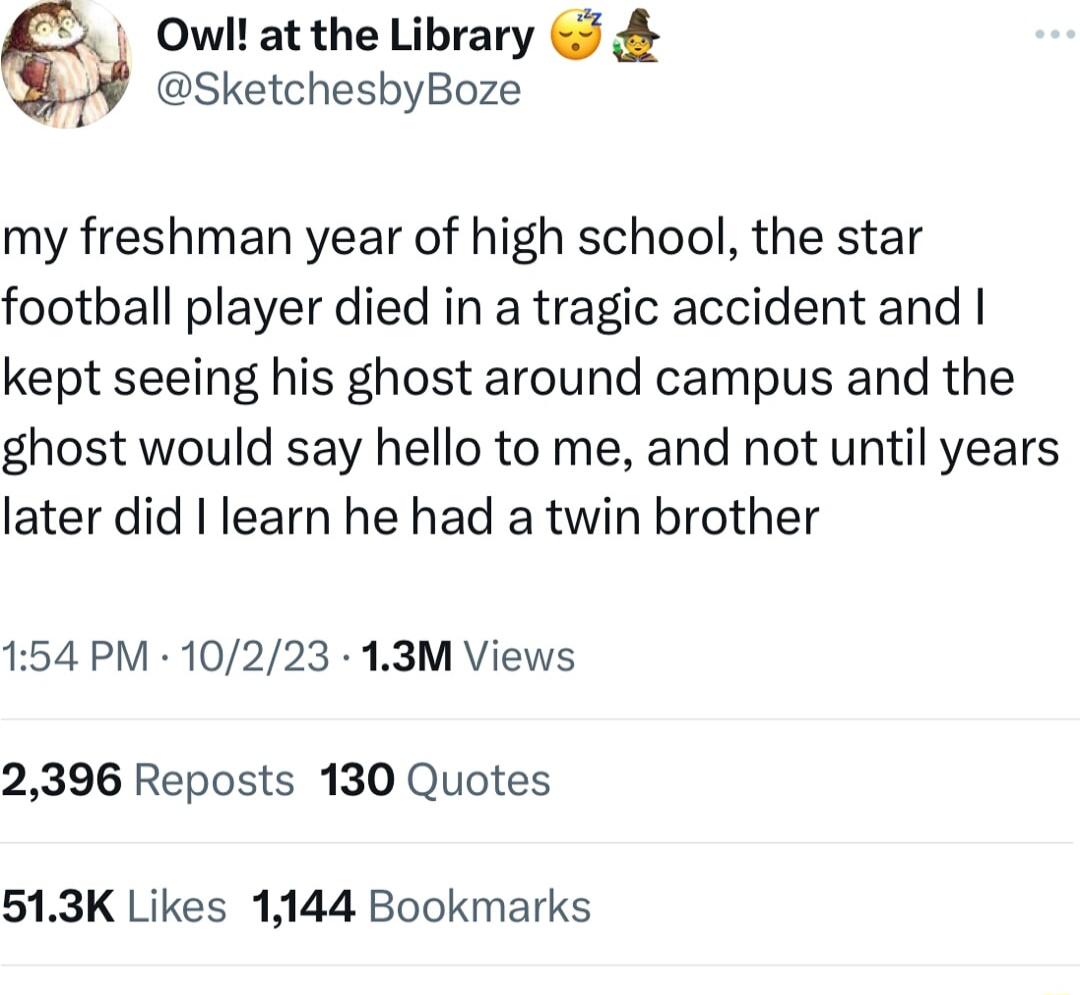This screenshot has height=995, width=1080.
Task: Click Owl! at the Library's profile picture
Action: click(x=65, y=65)
